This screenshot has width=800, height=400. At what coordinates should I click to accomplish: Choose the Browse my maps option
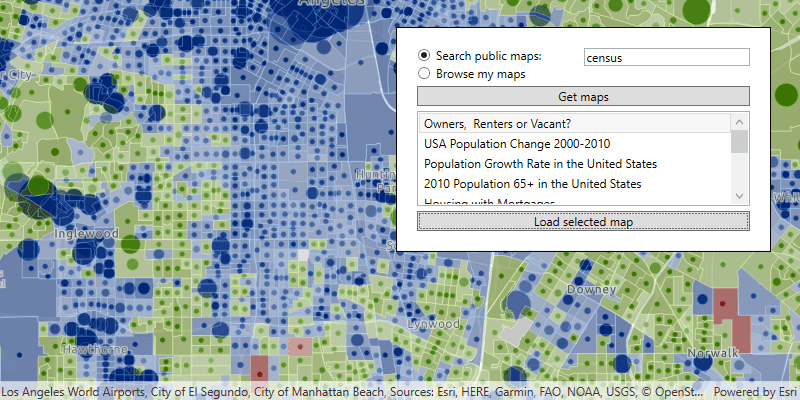tap(424, 74)
